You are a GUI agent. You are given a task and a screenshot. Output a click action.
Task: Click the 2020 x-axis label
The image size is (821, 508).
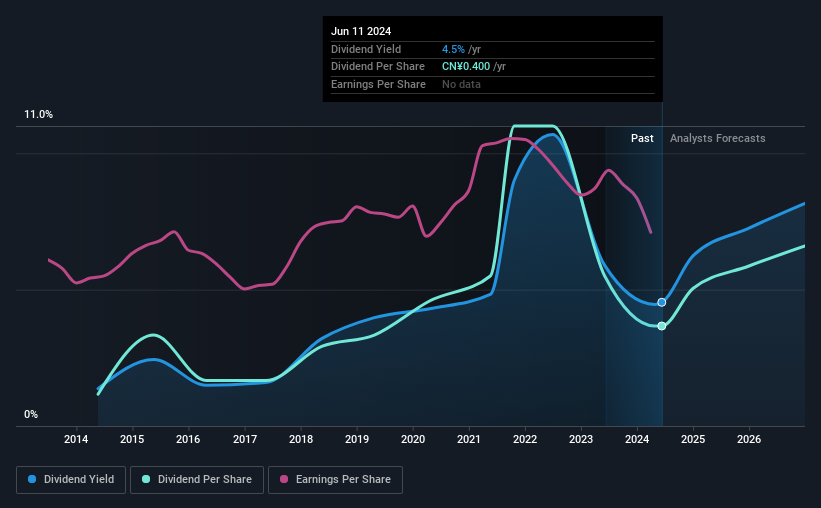pos(413,439)
